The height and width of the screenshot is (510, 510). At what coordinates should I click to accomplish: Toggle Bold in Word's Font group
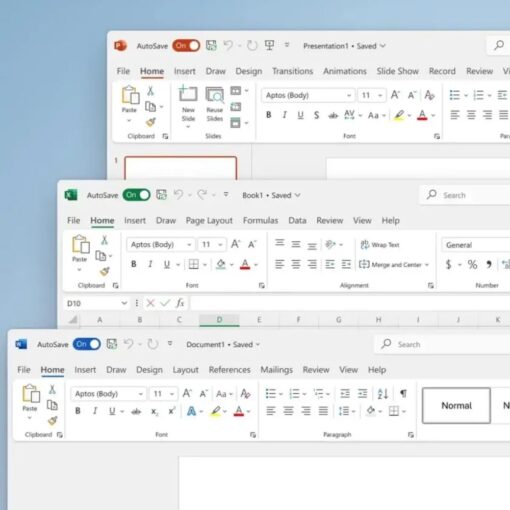[78, 411]
